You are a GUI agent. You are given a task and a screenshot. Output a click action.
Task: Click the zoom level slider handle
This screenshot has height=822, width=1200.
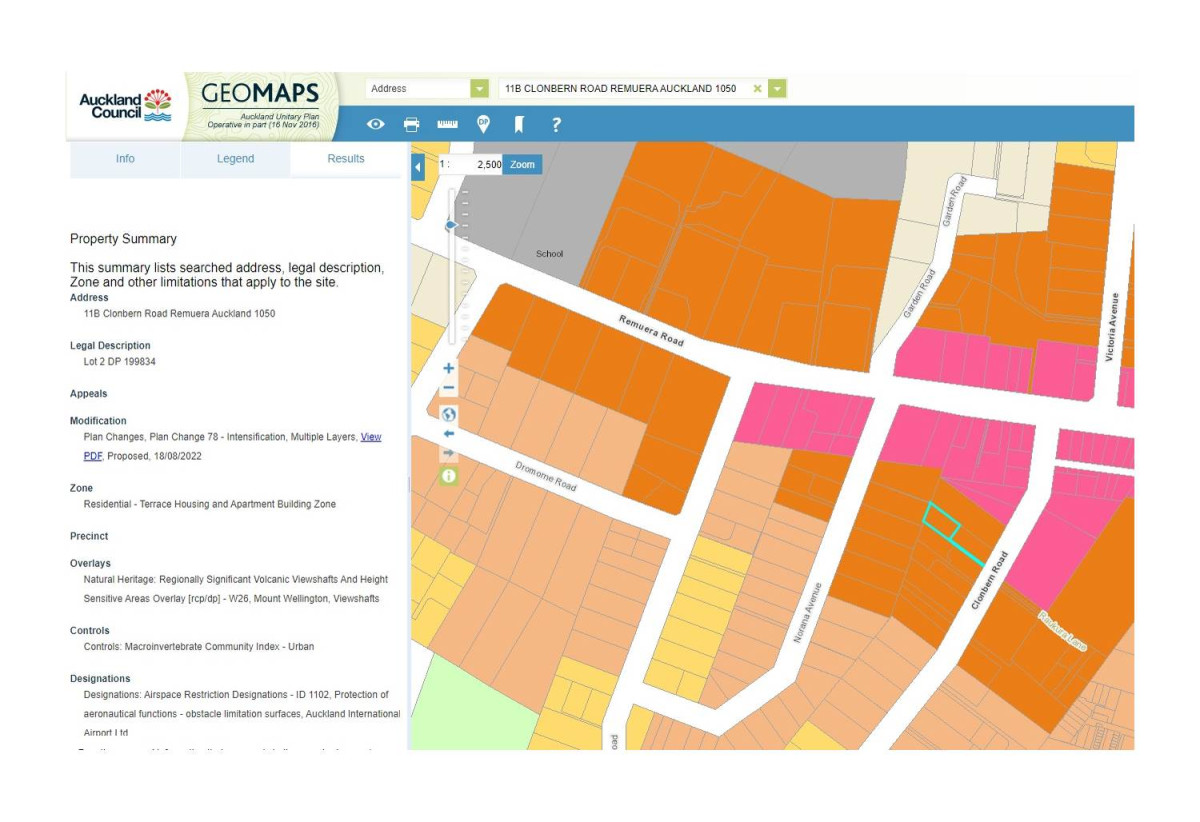[451, 226]
